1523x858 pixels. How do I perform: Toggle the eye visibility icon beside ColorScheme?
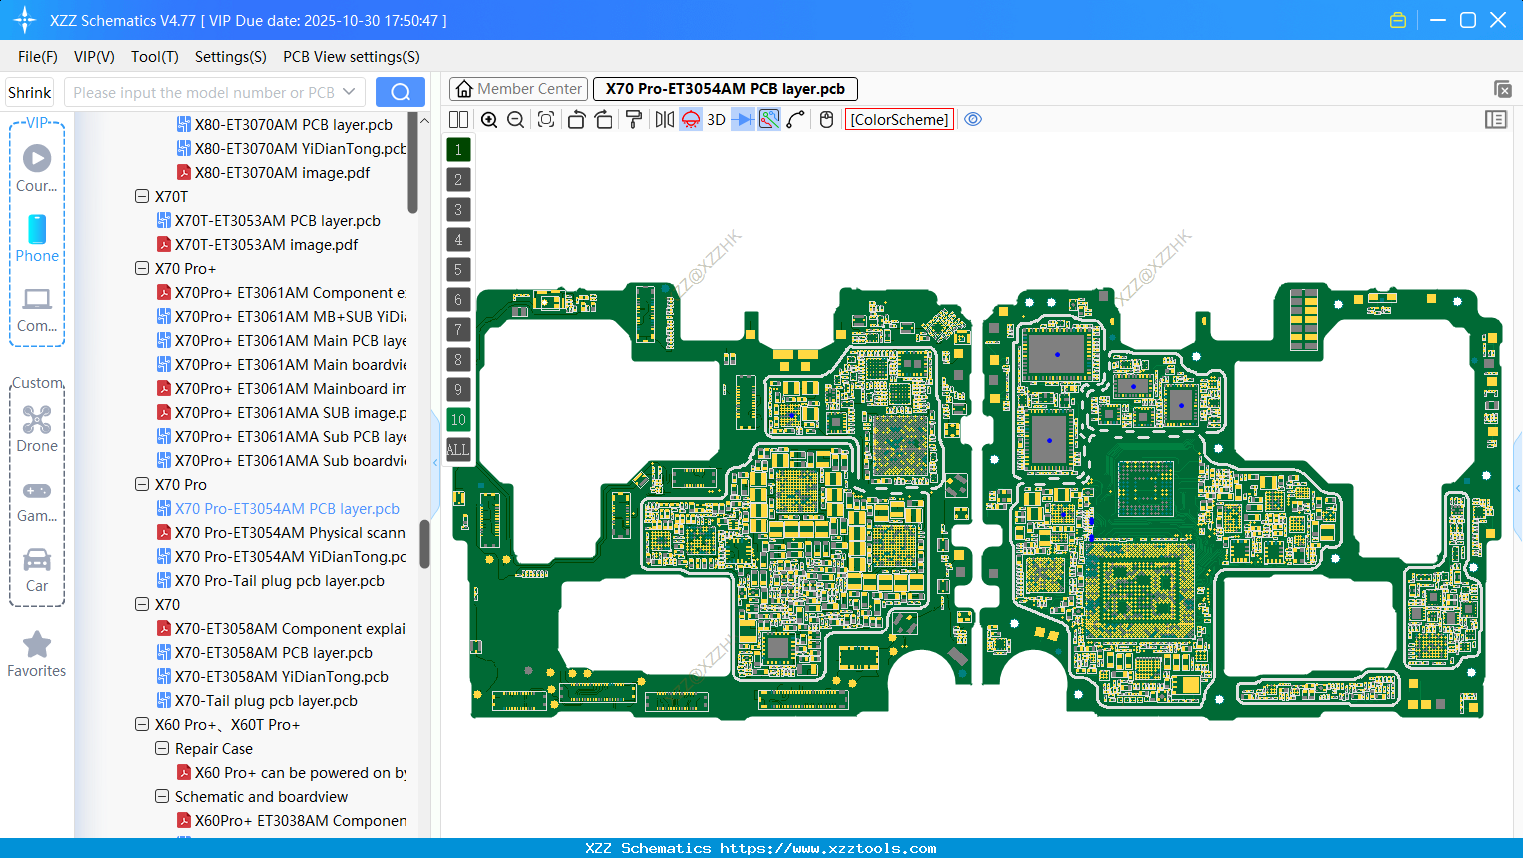[x=973, y=119]
